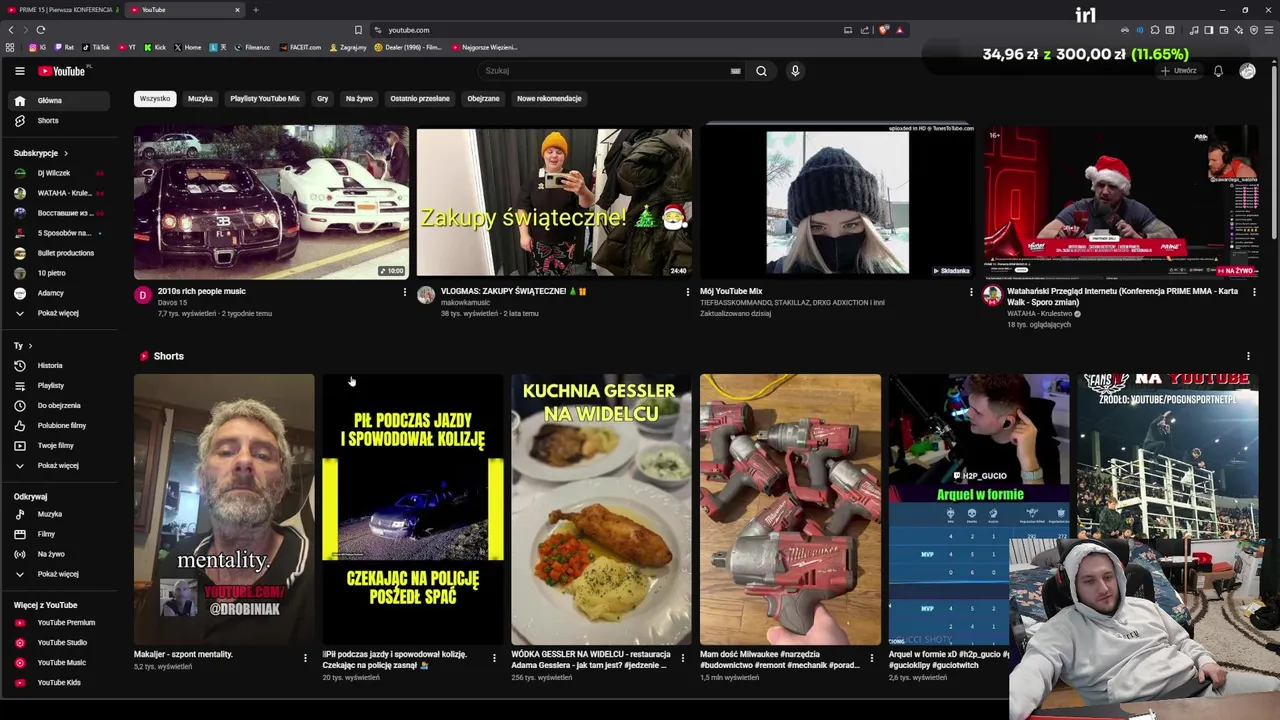Viewport: 1280px width, 720px height.
Task: Open YouTube Kids in the sidebar
Action: tap(59, 682)
